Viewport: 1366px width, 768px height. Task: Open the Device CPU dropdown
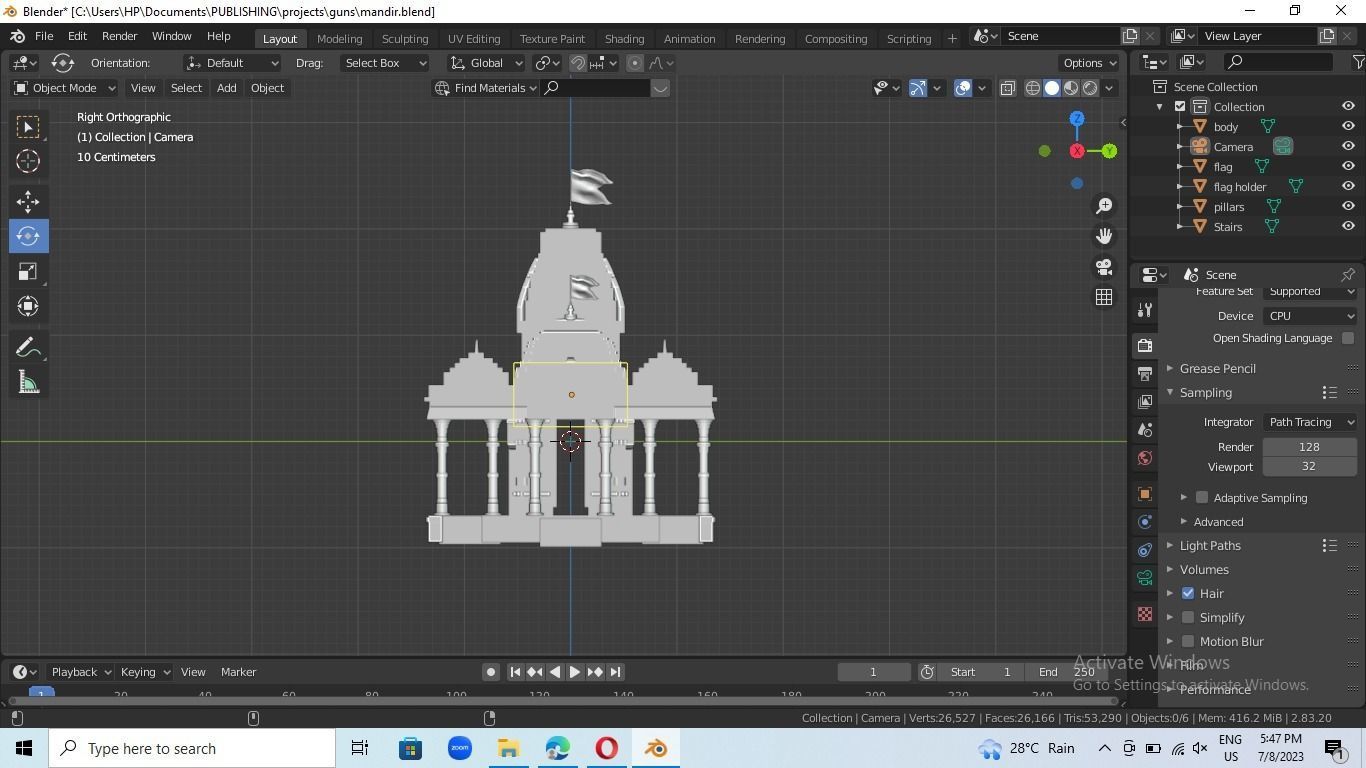(x=1310, y=316)
